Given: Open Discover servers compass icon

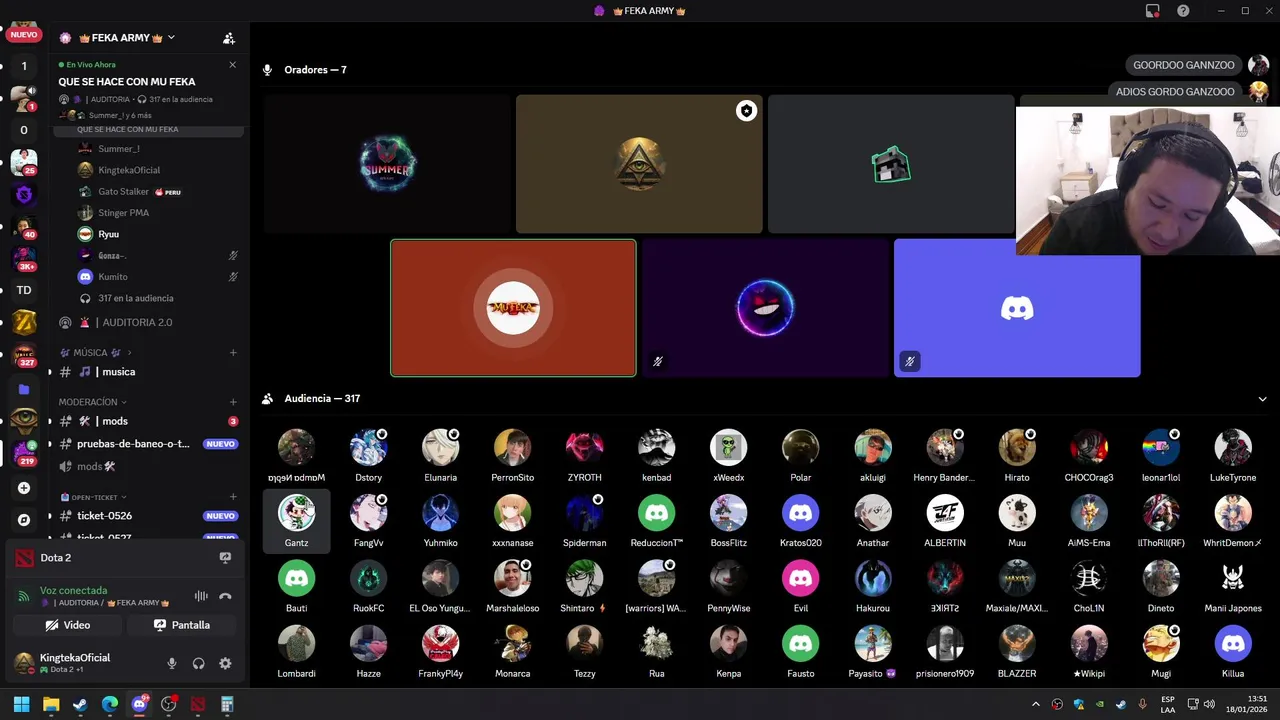Looking at the screenshot, I should [24, 520].
